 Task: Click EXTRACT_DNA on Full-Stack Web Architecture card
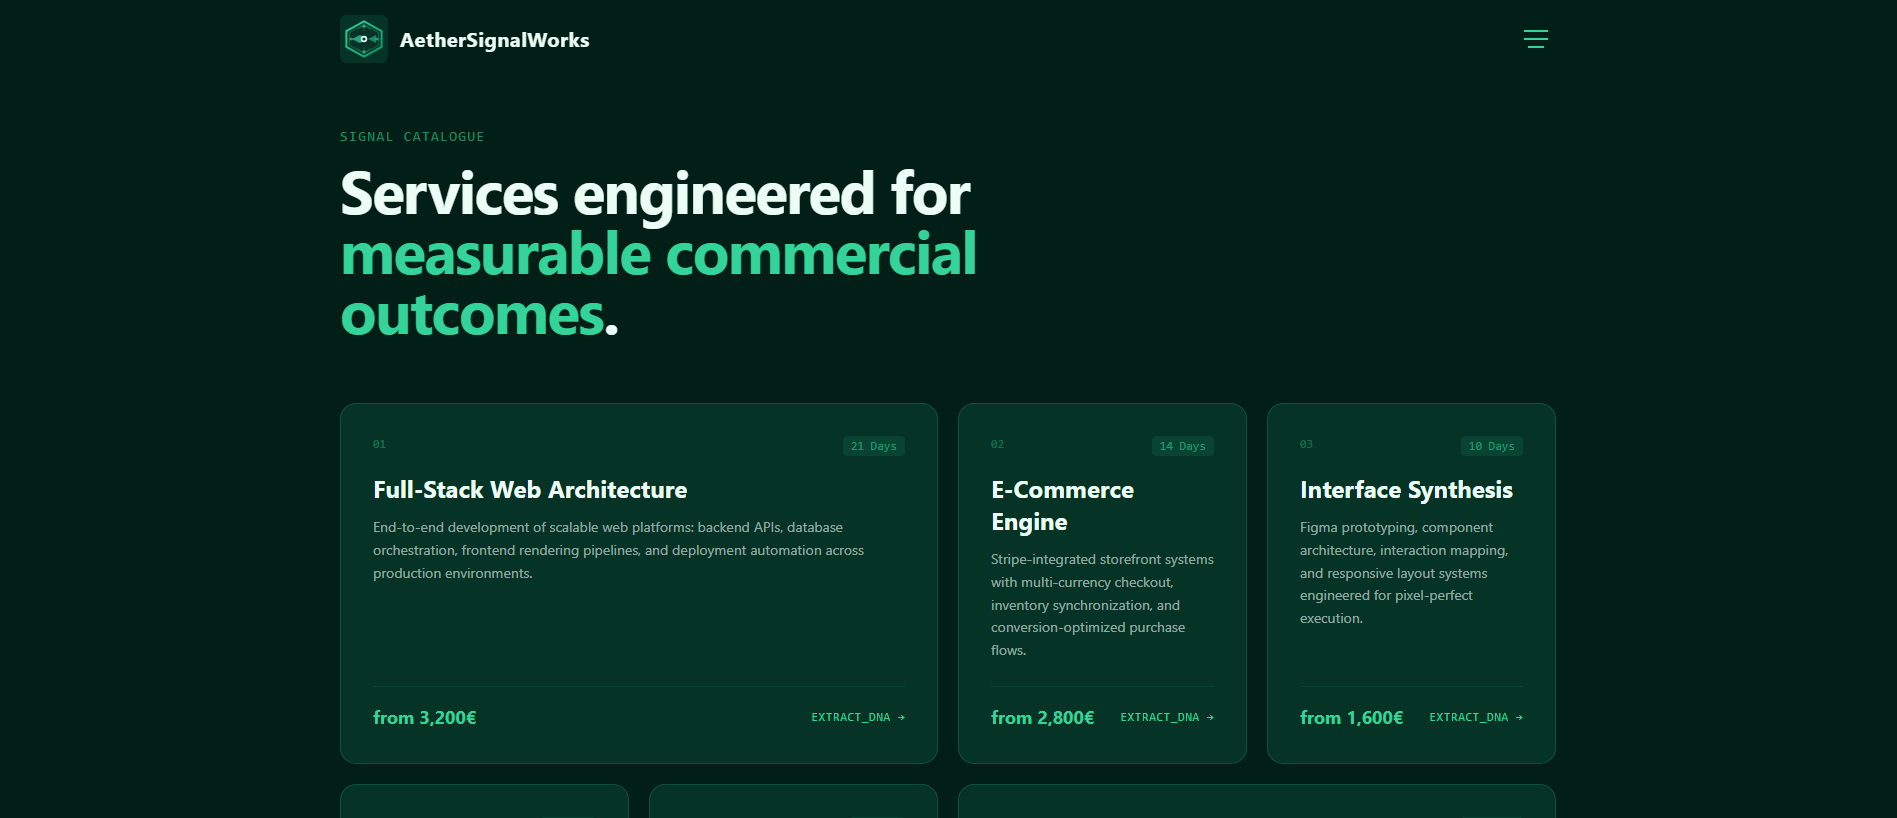click(858, 717)
